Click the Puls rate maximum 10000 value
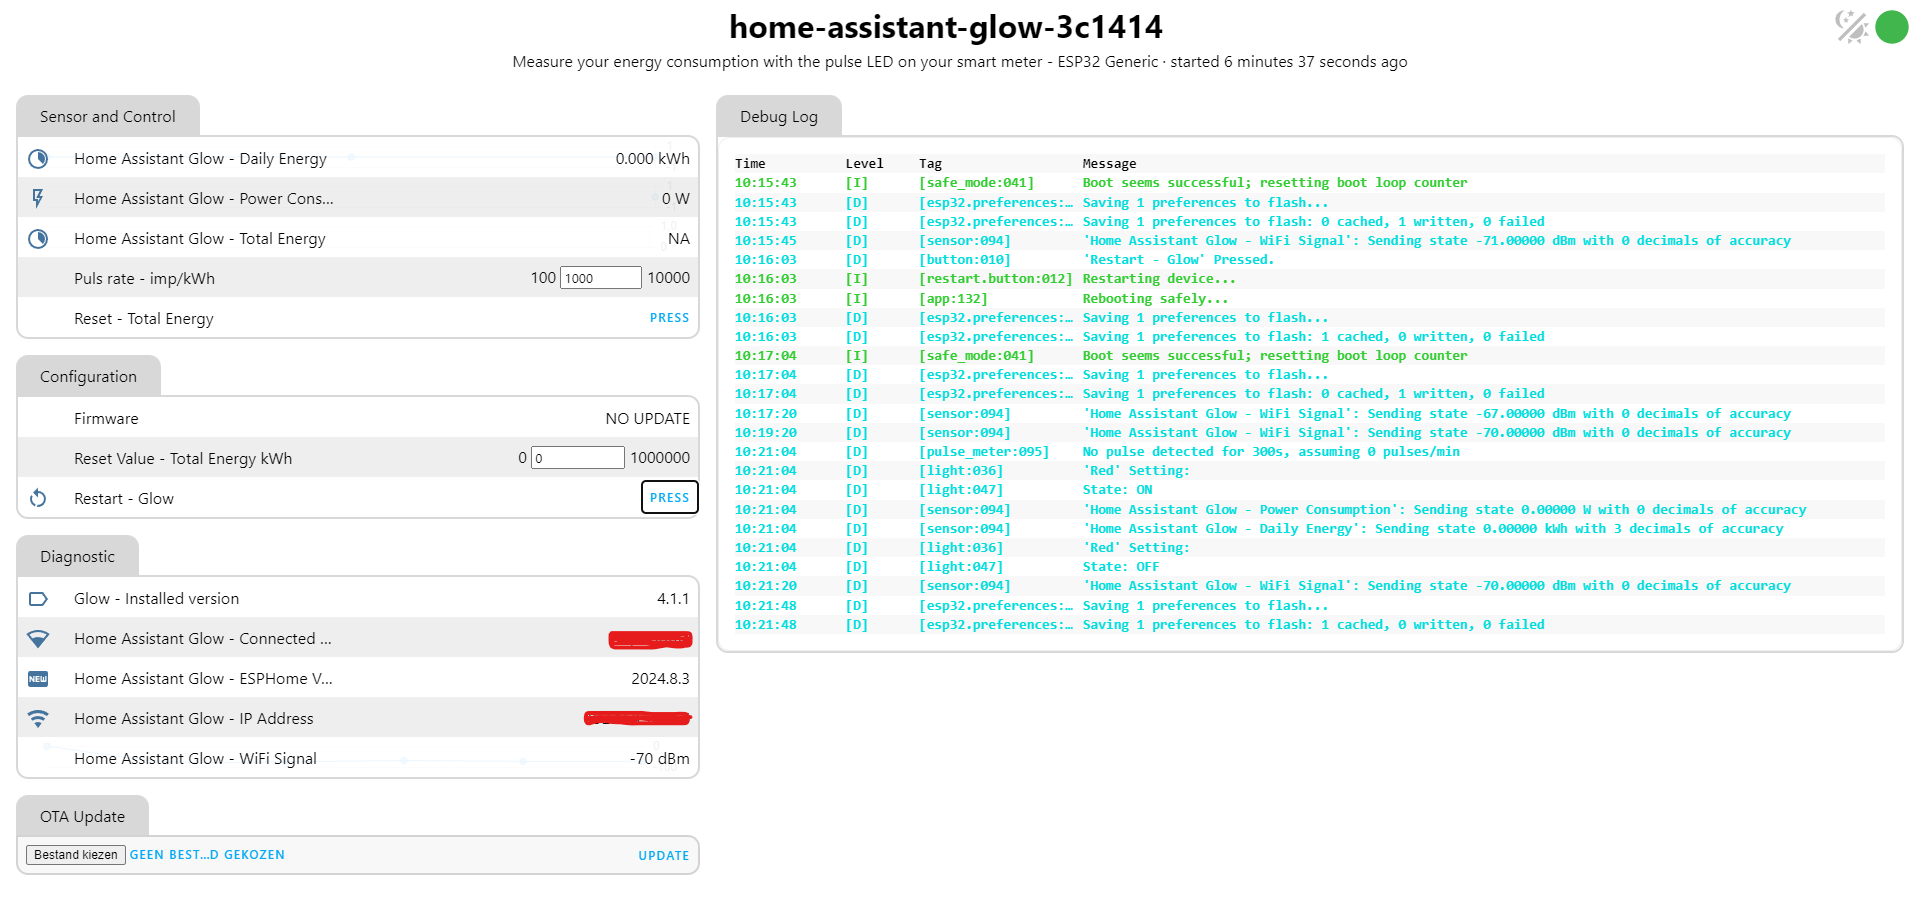 [x=669, y=278]
